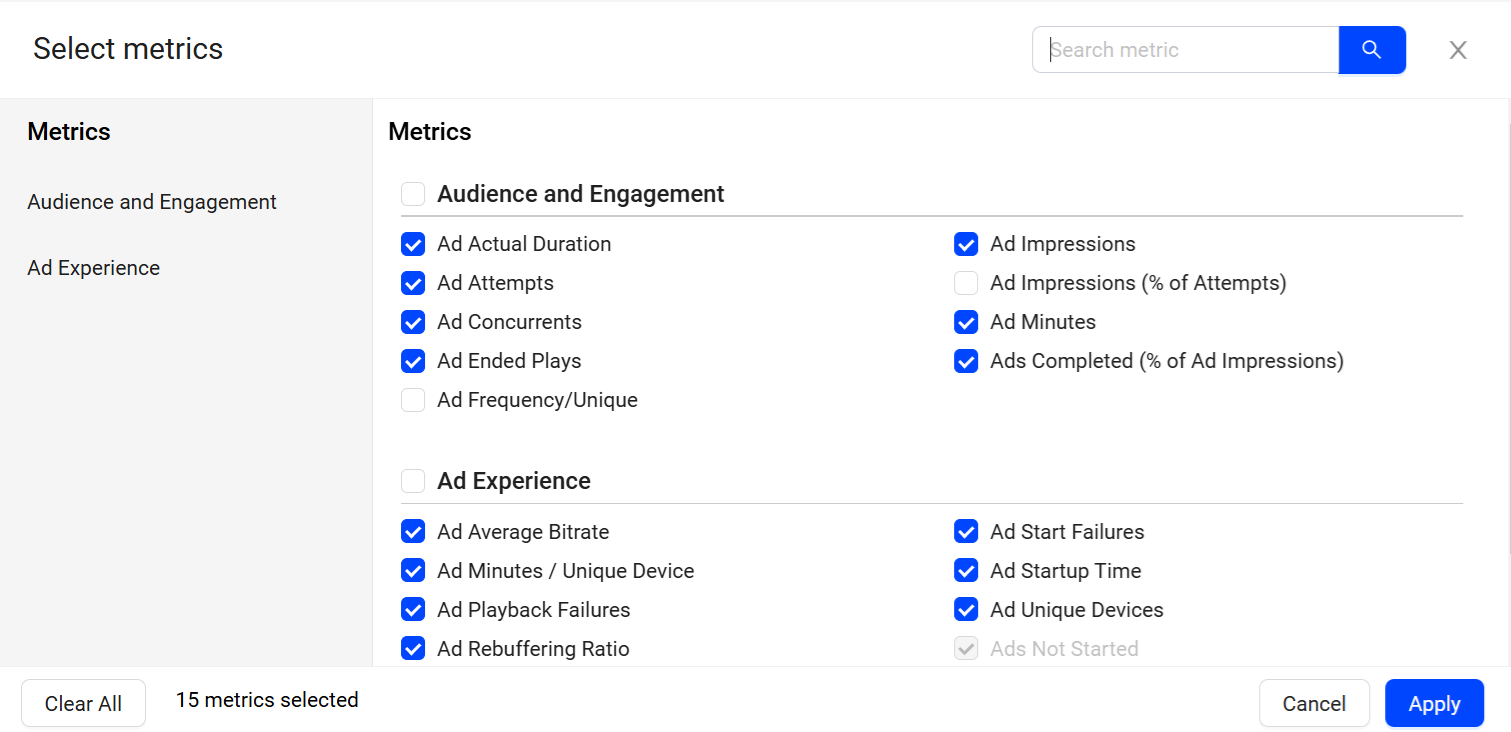
Task: Enable Ad Impressions (% of Attempts)
Action: pyautogui.click(x=966, y=283)
